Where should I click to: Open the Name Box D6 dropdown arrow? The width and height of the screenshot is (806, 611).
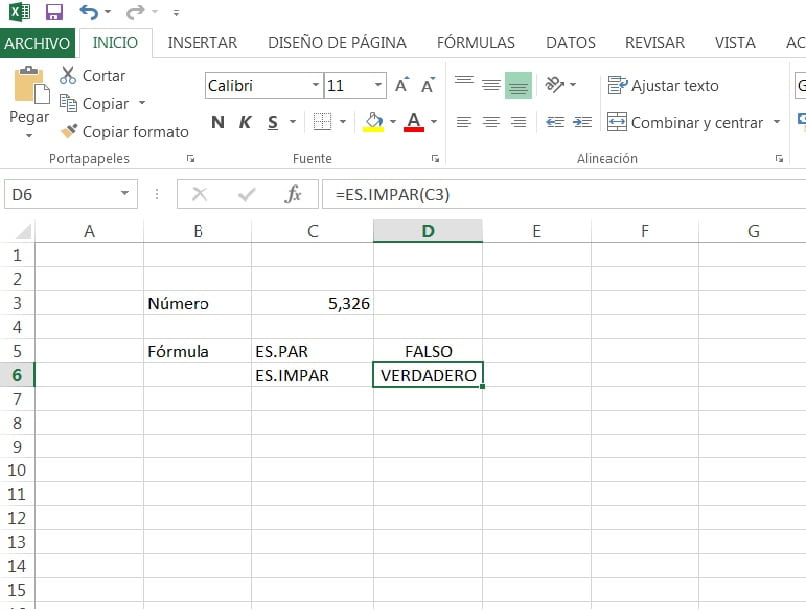point(124,194)
